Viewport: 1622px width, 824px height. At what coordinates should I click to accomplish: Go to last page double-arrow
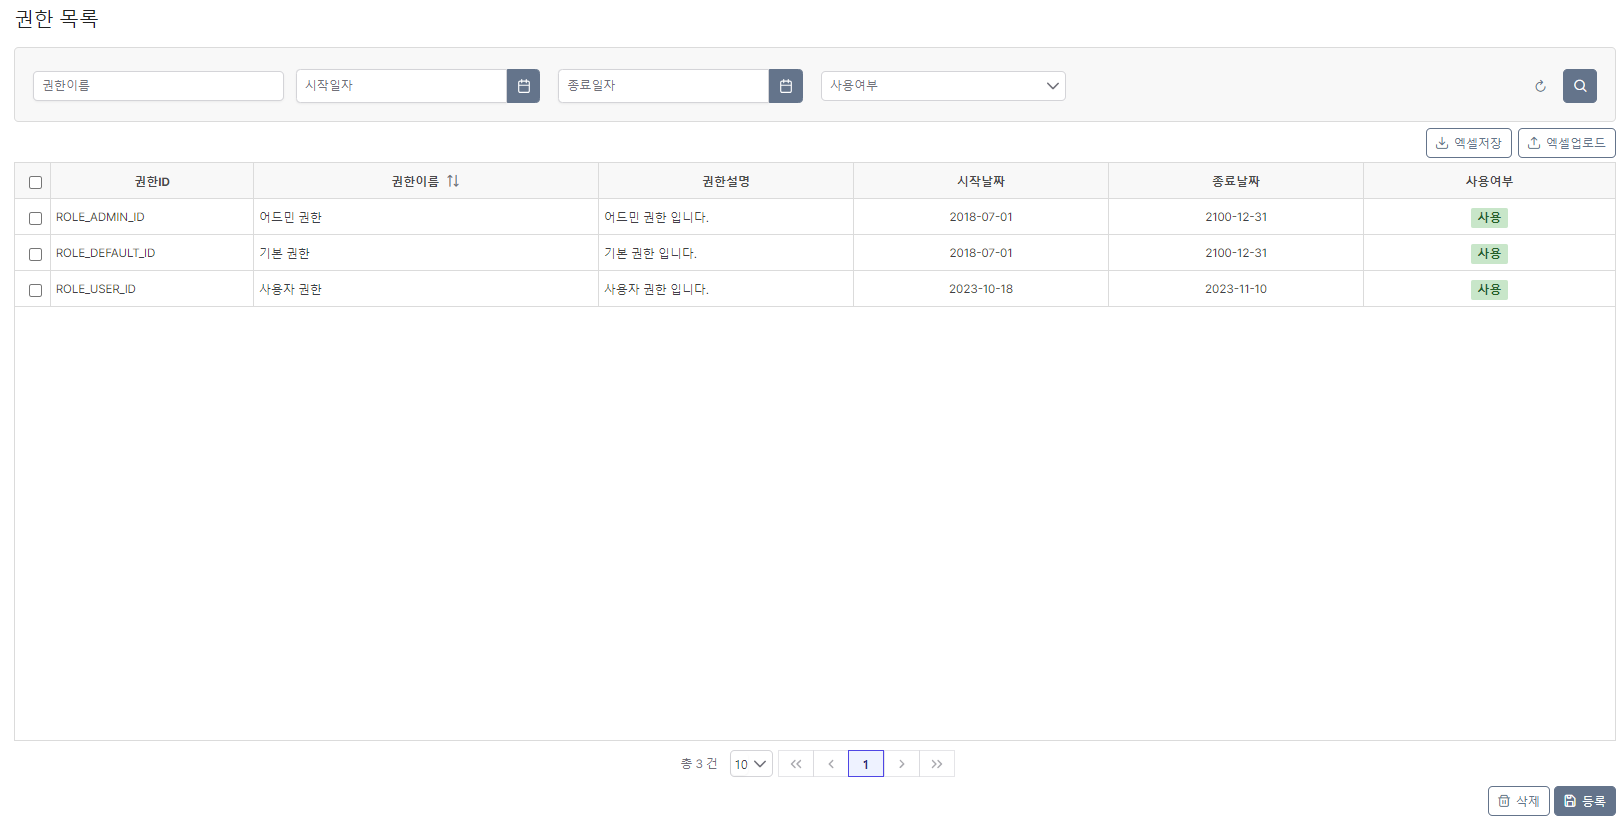click(x=937, y=764)
